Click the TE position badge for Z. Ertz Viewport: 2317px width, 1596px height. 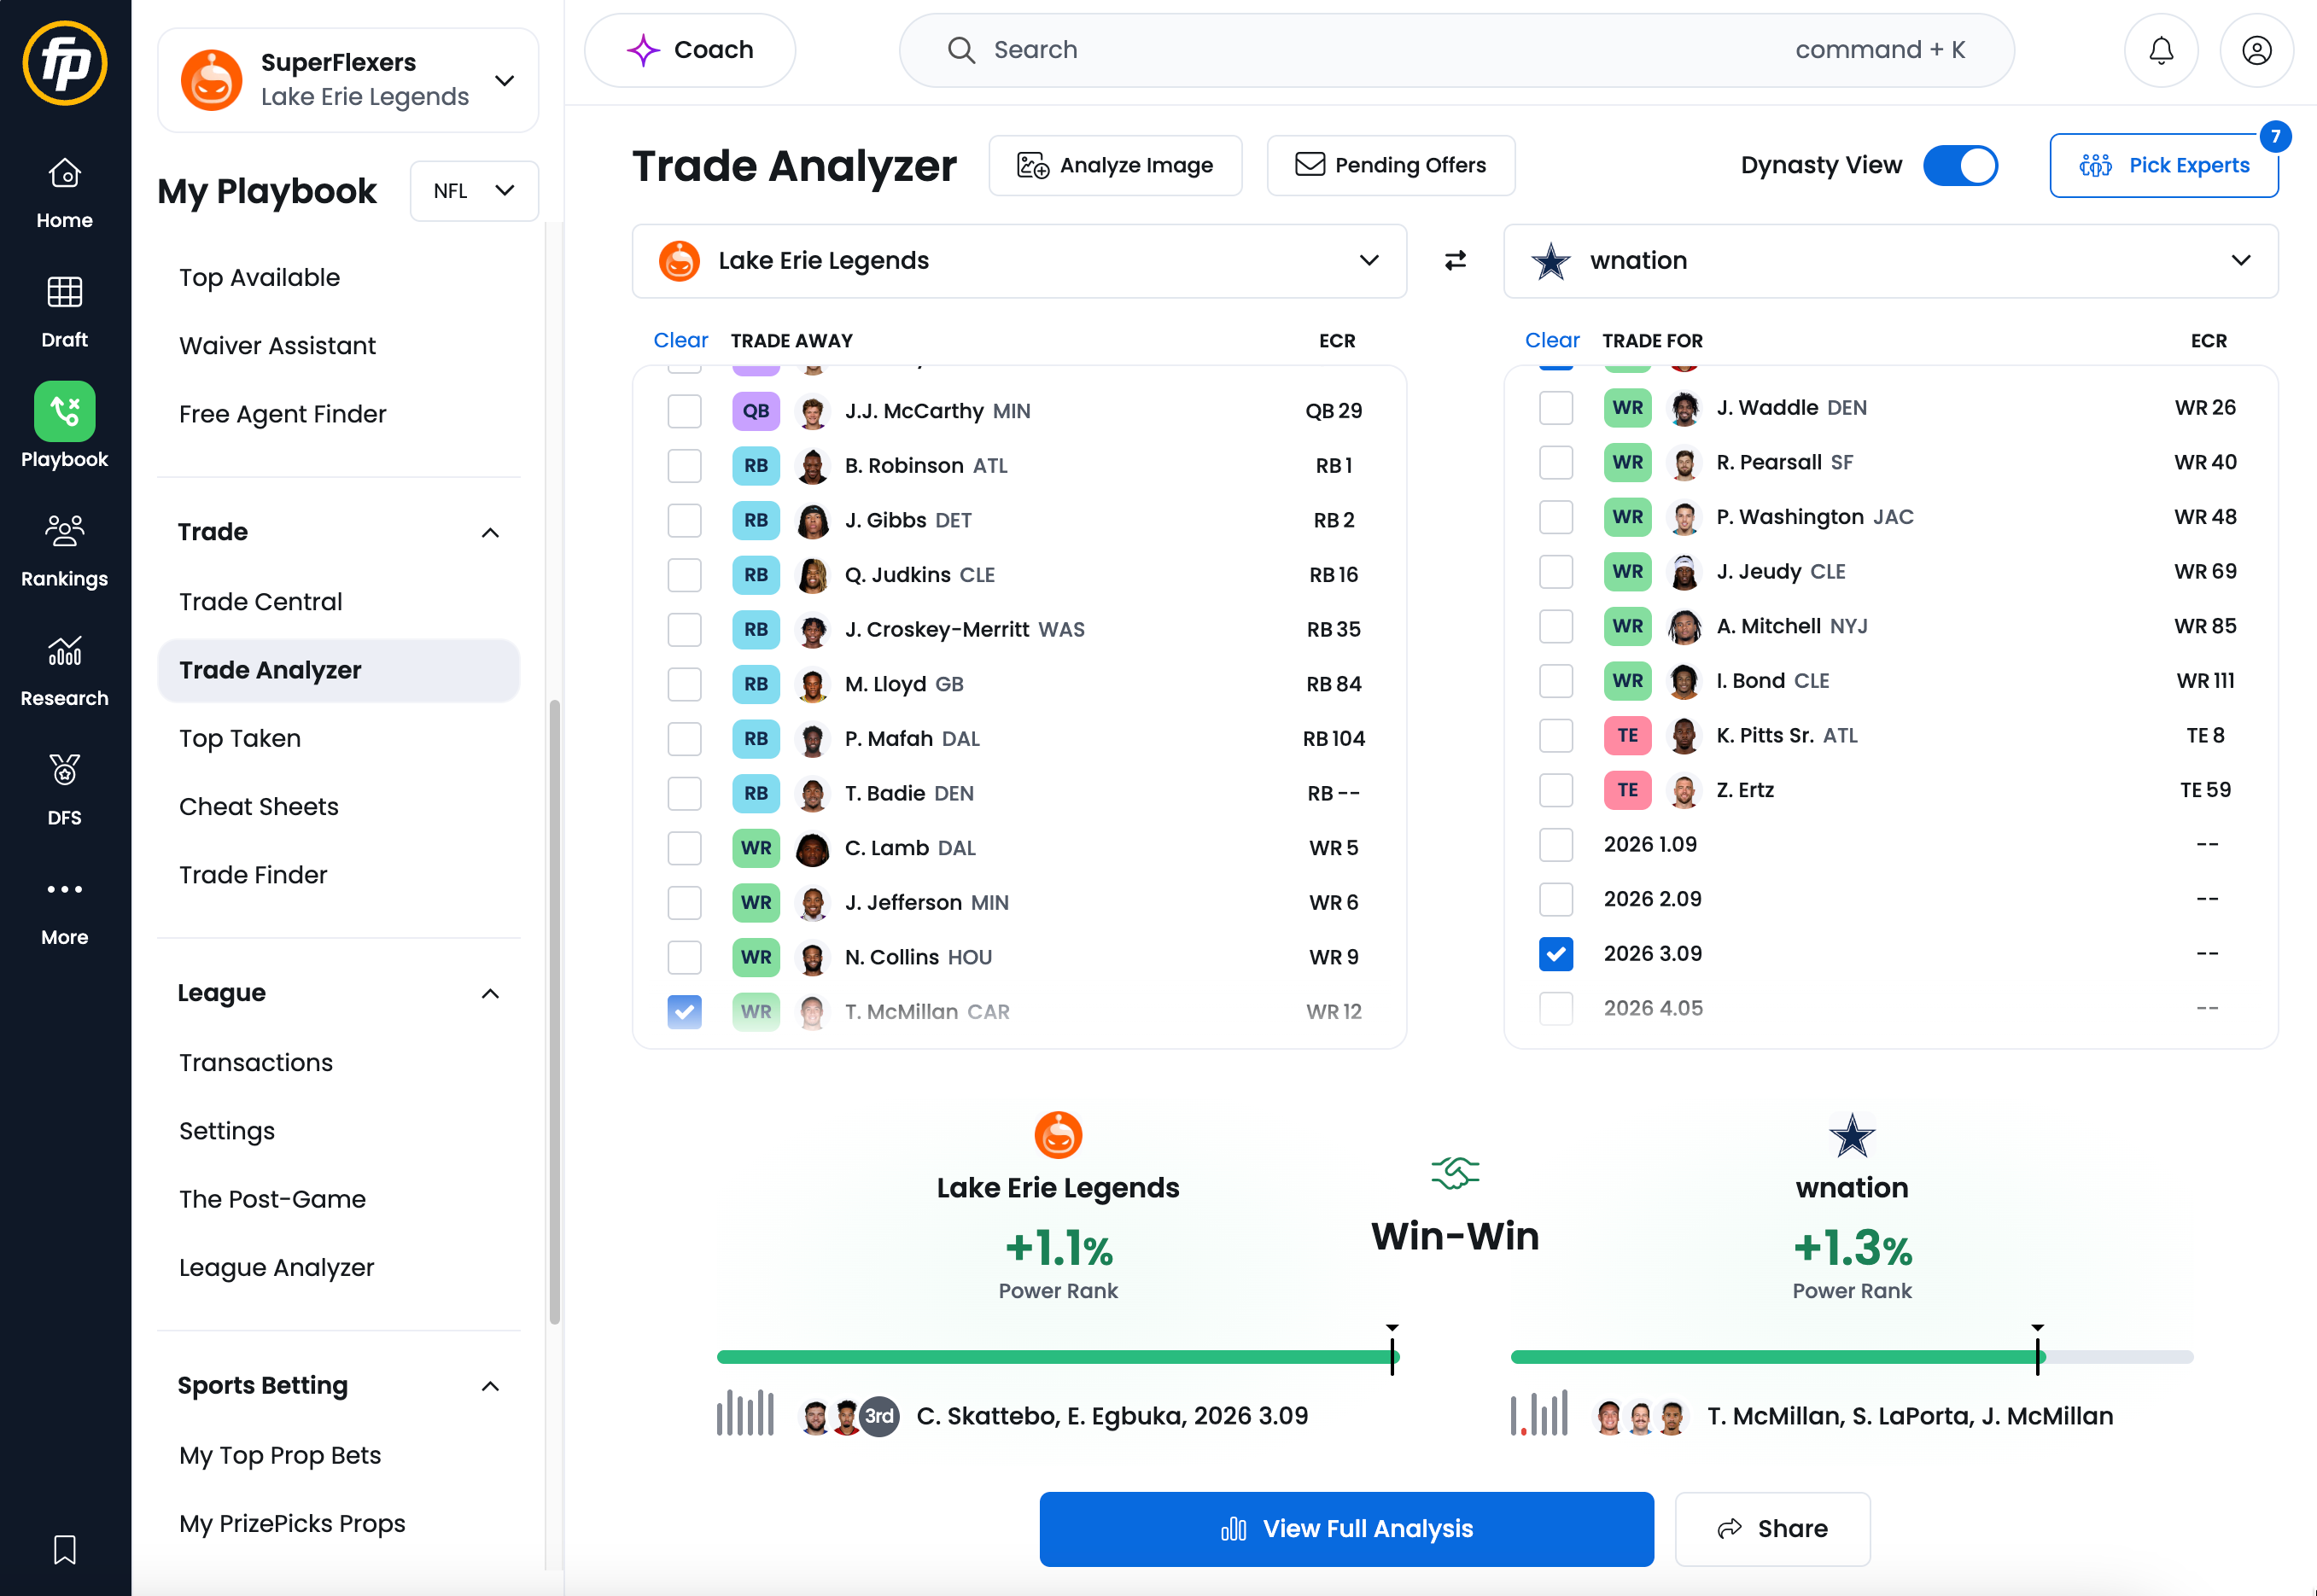point(1628,790)
